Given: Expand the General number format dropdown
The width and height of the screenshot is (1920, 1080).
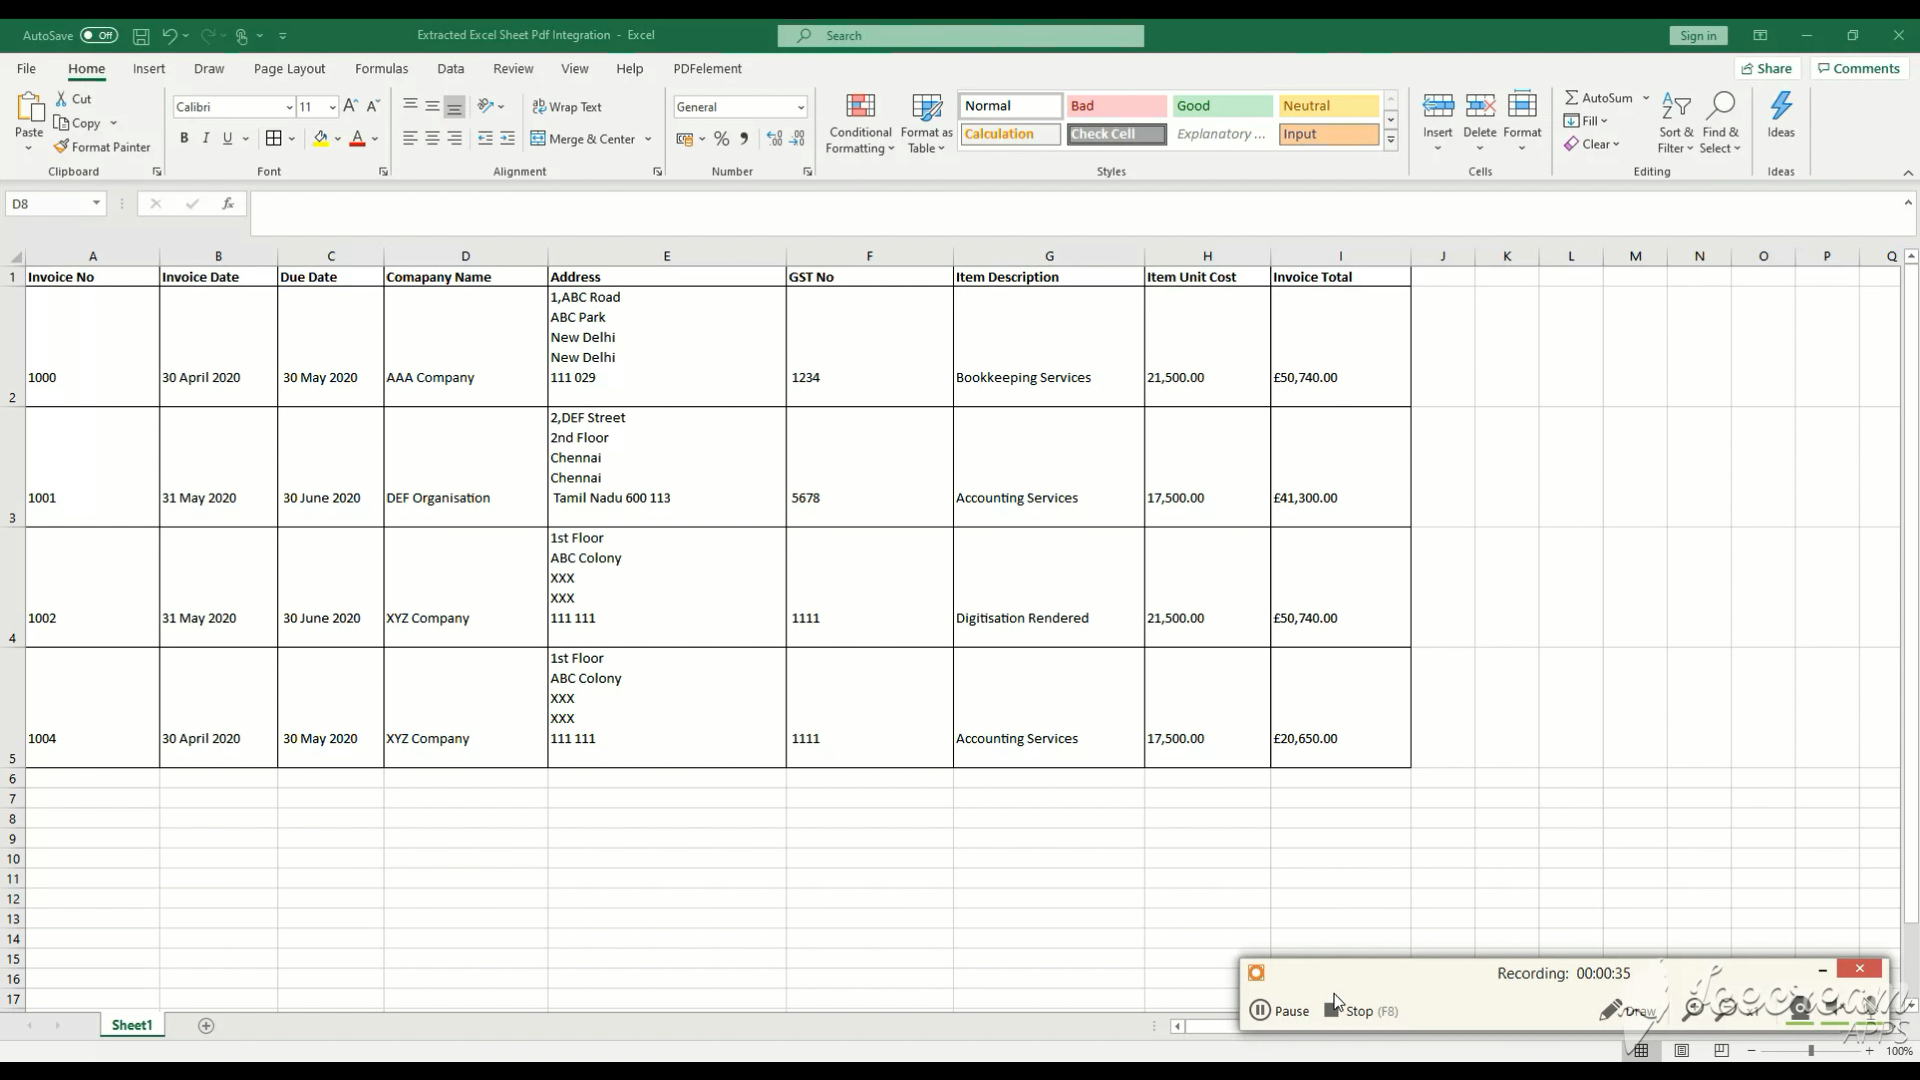Looking at the screenshot, I should [800, 107].
